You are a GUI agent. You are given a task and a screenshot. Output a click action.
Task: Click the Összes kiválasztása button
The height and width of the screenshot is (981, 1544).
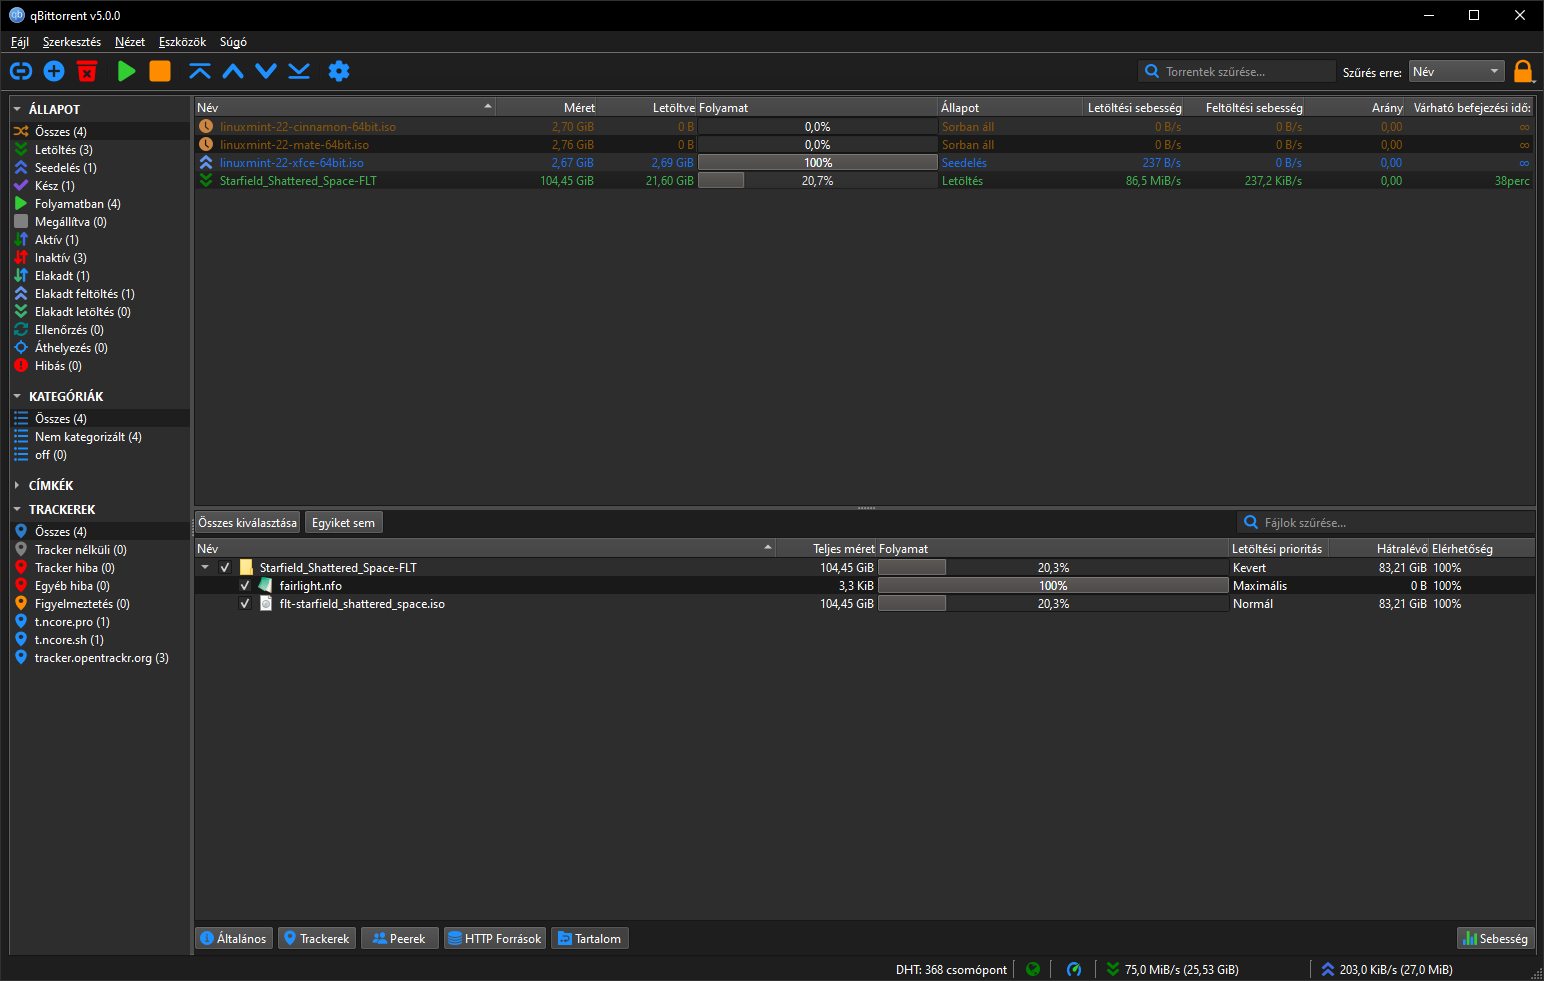[247, 522]
